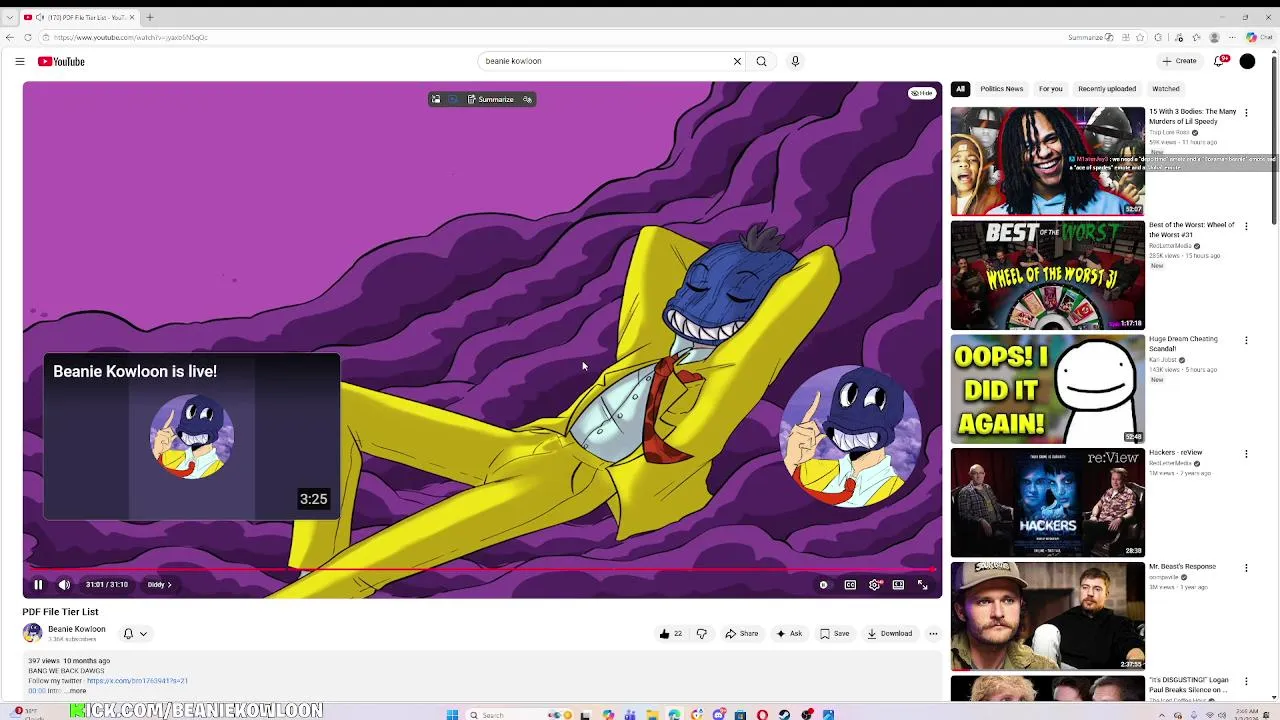The image size is (1280, 720).
Task: Click the first icon in video overlay toolbar
Action: point(436,99)
